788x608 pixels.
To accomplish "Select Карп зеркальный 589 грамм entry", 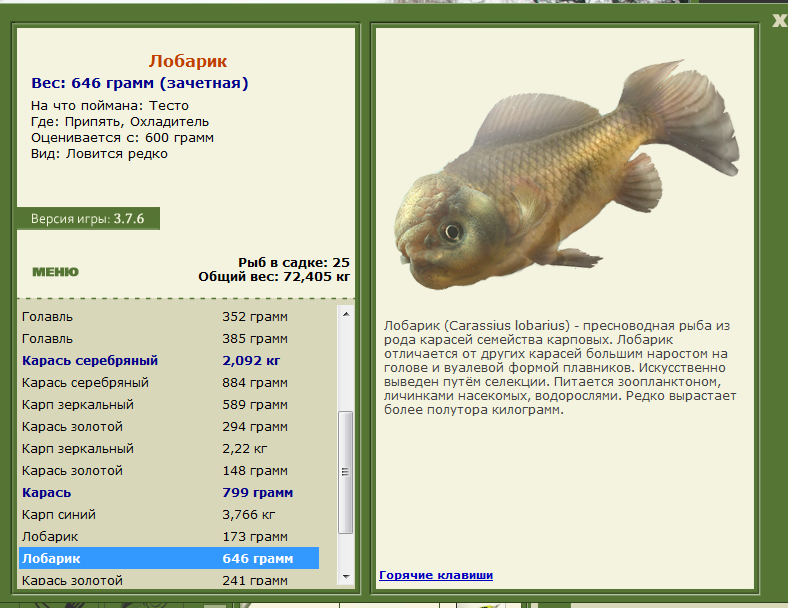I will [169, 404].
